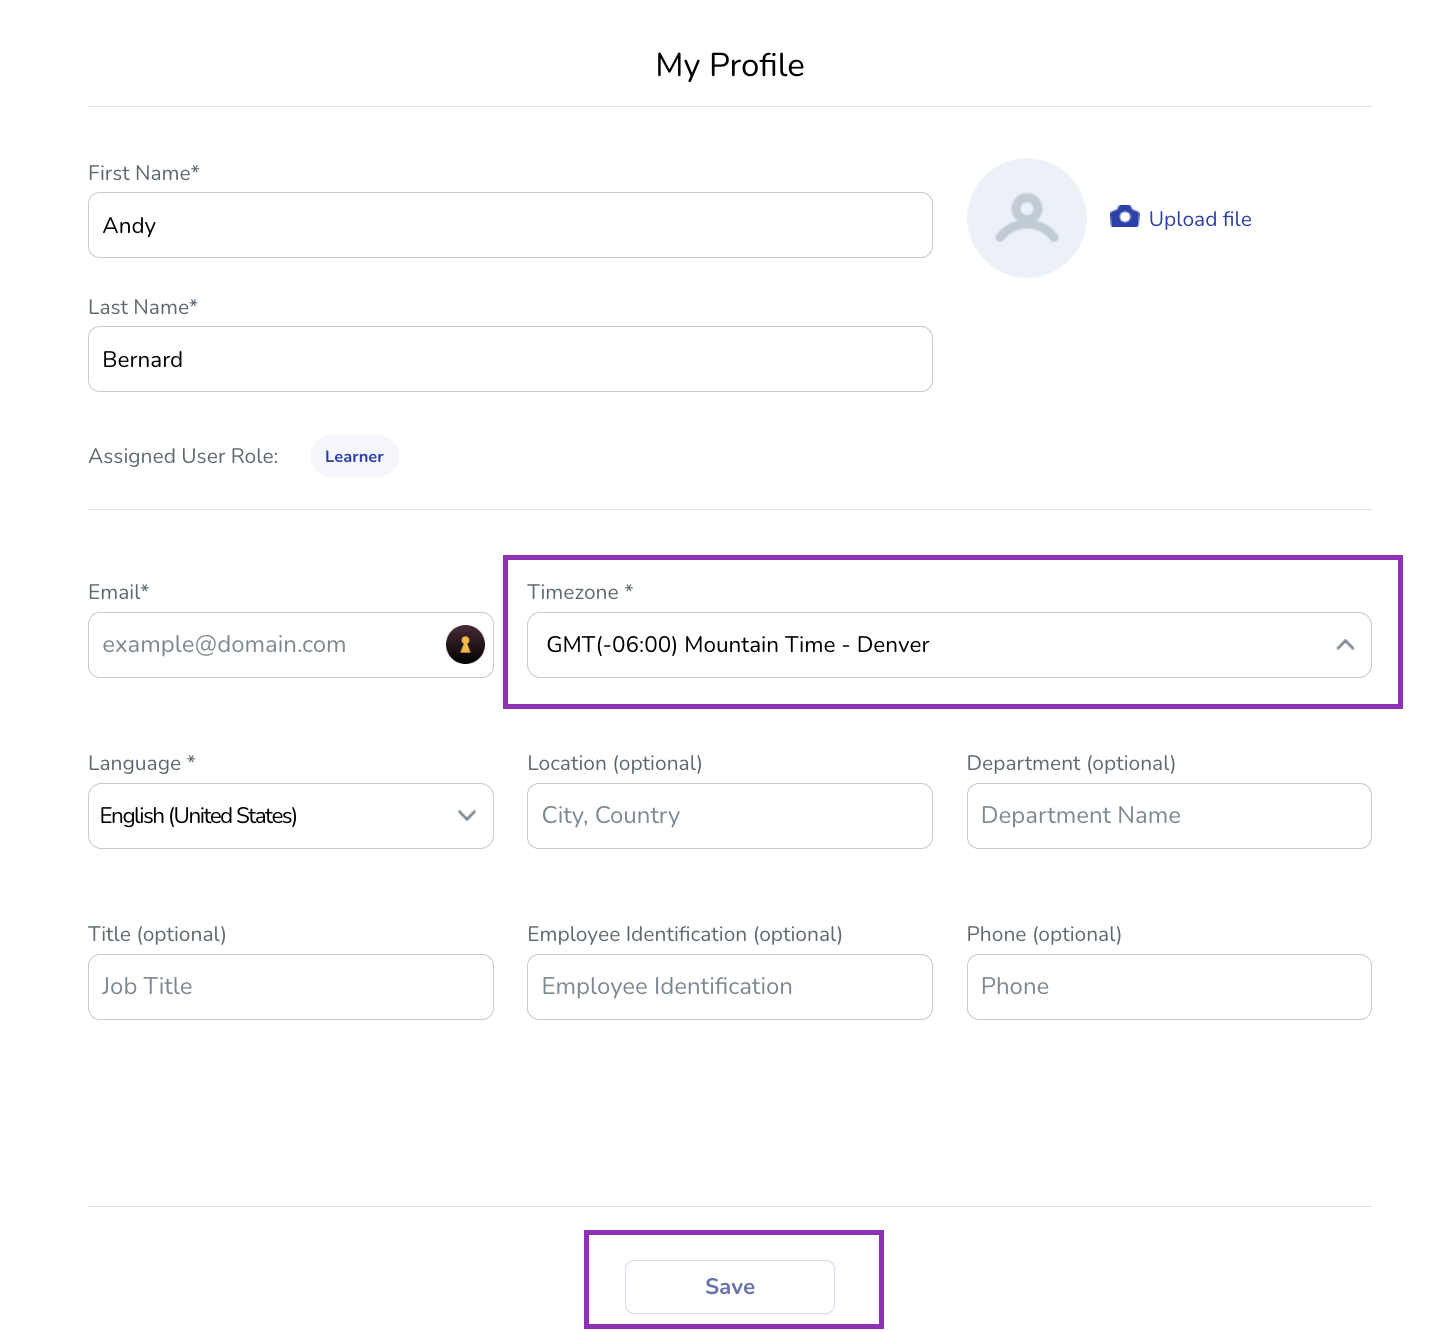Click the City, Country location field

point(729,816)
